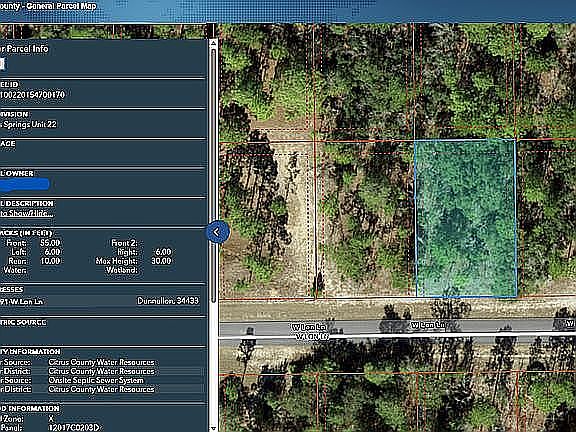Image resolution: width=576 pixels, height=432 pixels.
Task: Click the Springs Unit 22 subdivision text
Action: tap(29, 125)
